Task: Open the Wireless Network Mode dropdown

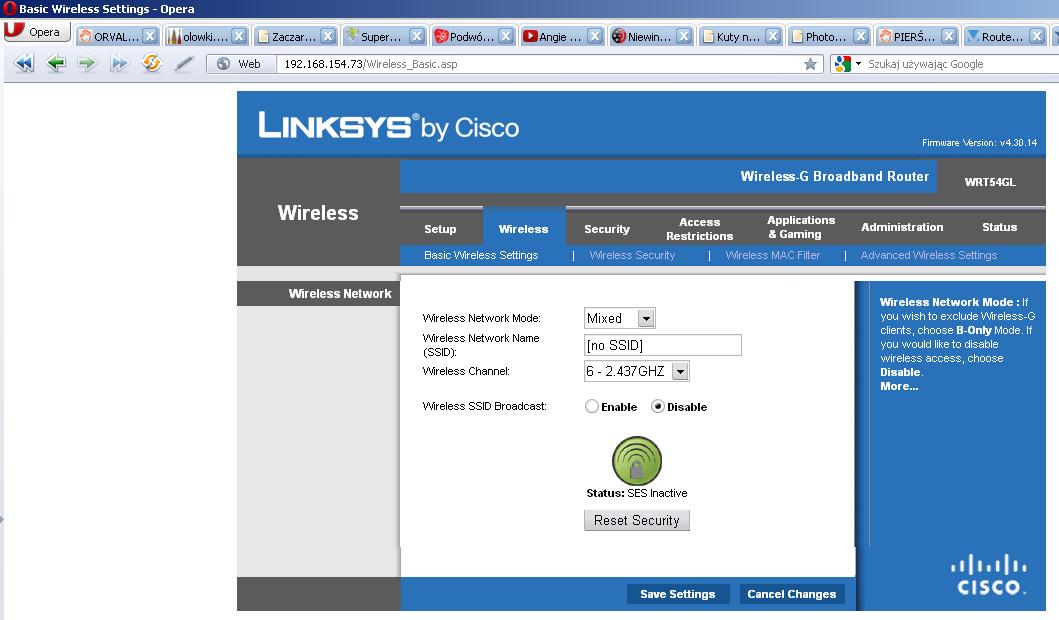Action: (646, 318)
